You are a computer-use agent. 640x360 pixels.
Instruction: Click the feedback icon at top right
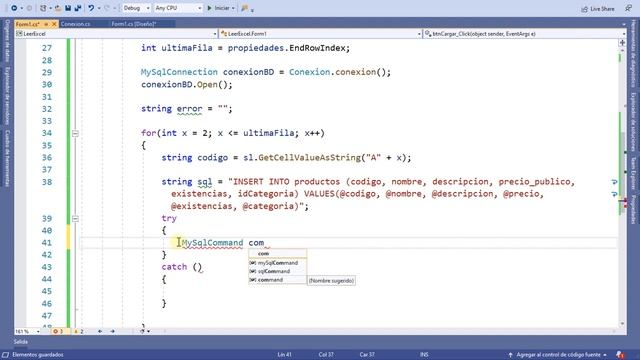(629, 8)
